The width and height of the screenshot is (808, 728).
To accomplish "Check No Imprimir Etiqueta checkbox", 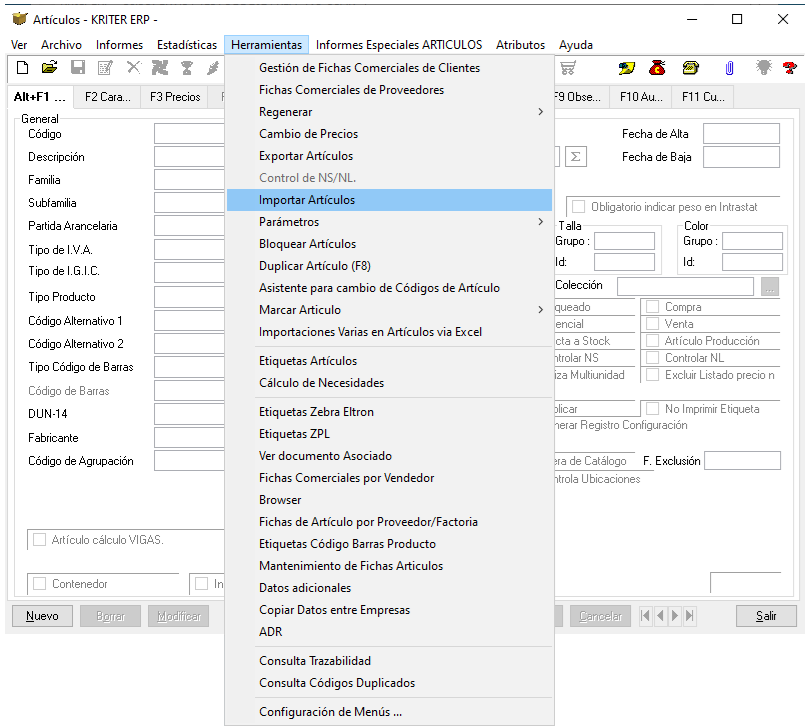I will coord(652,409).
